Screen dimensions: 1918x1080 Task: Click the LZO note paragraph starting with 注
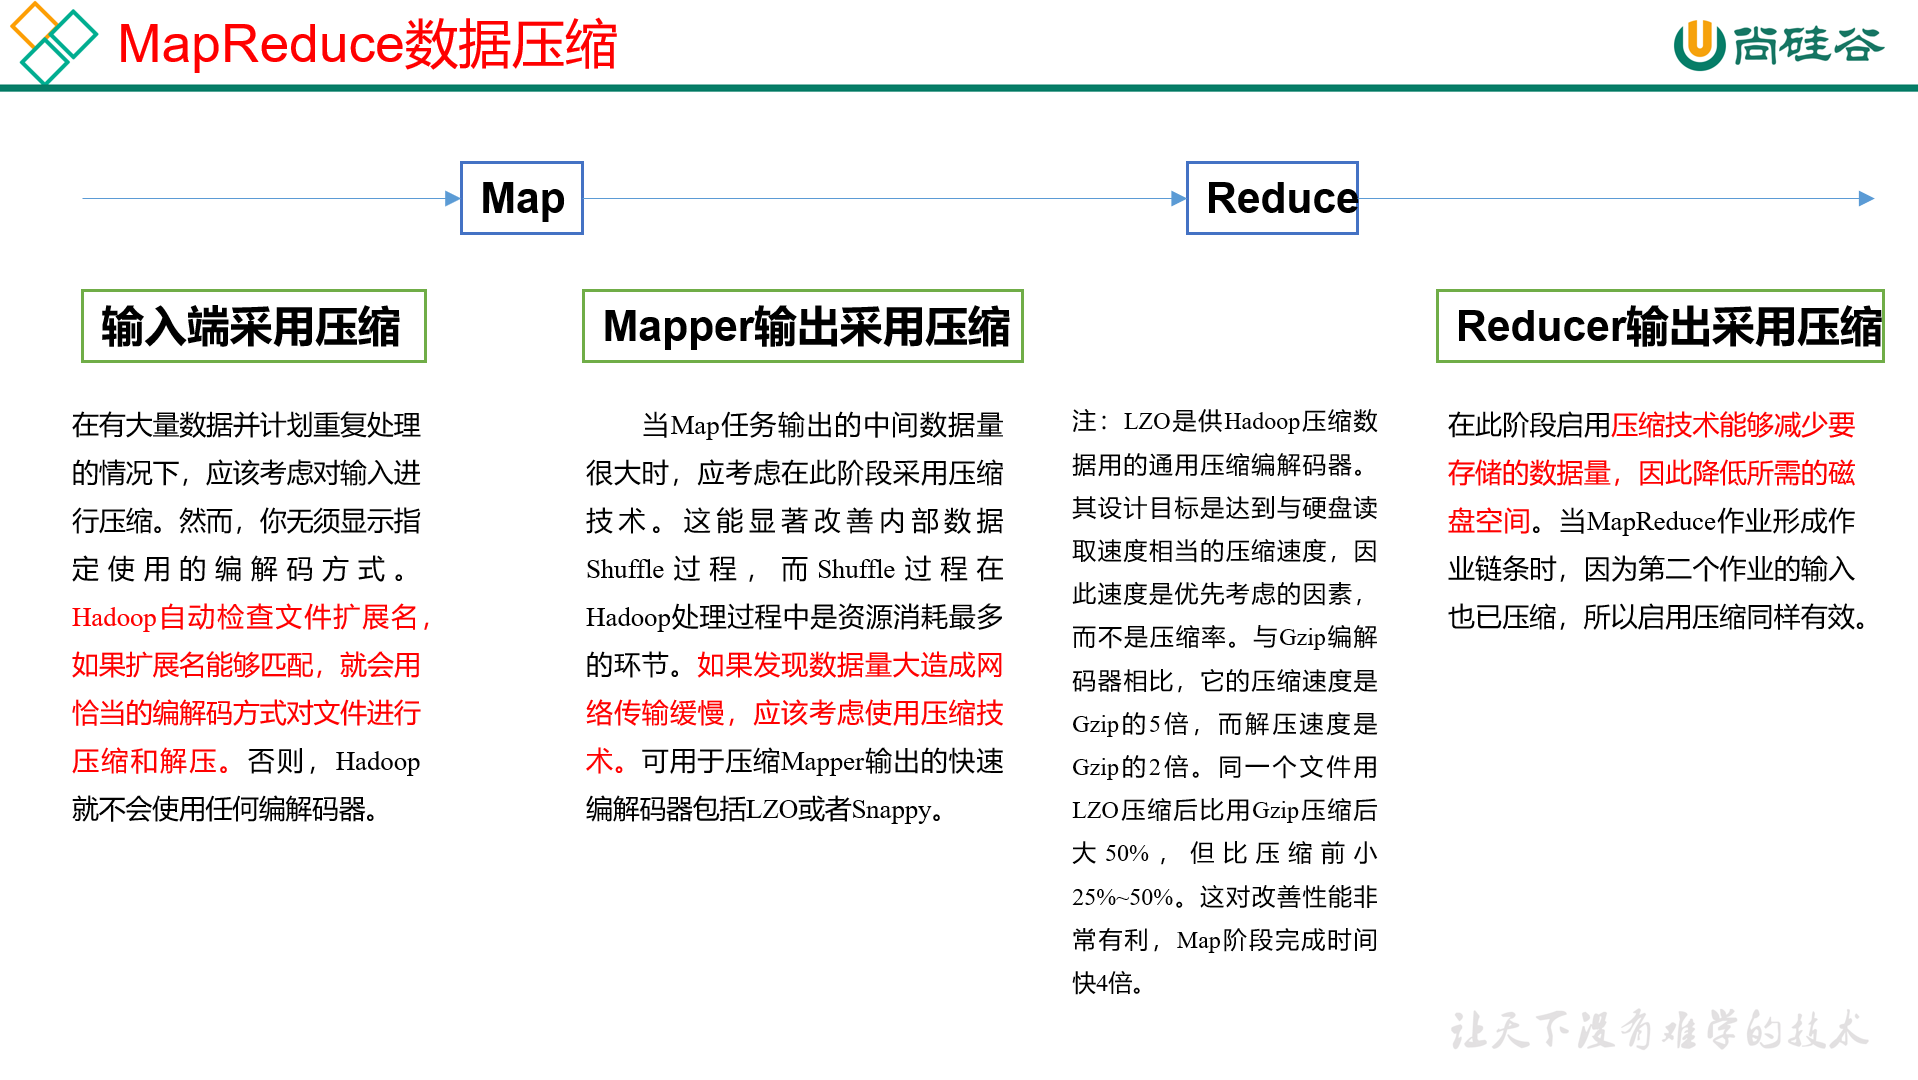1224,700
